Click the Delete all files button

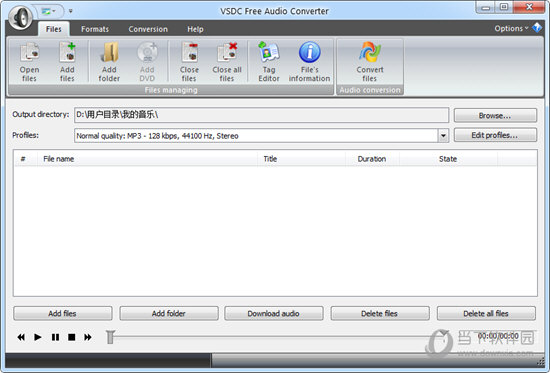click(486, 313)
